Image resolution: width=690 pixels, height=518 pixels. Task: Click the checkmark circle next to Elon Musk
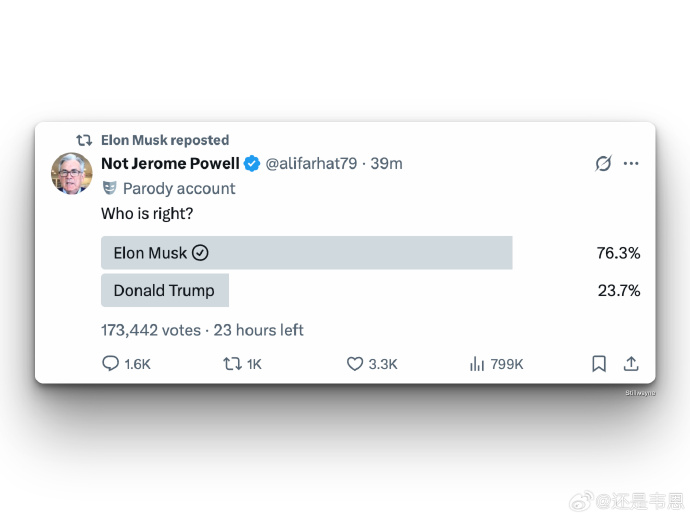[x=200, y=253]
